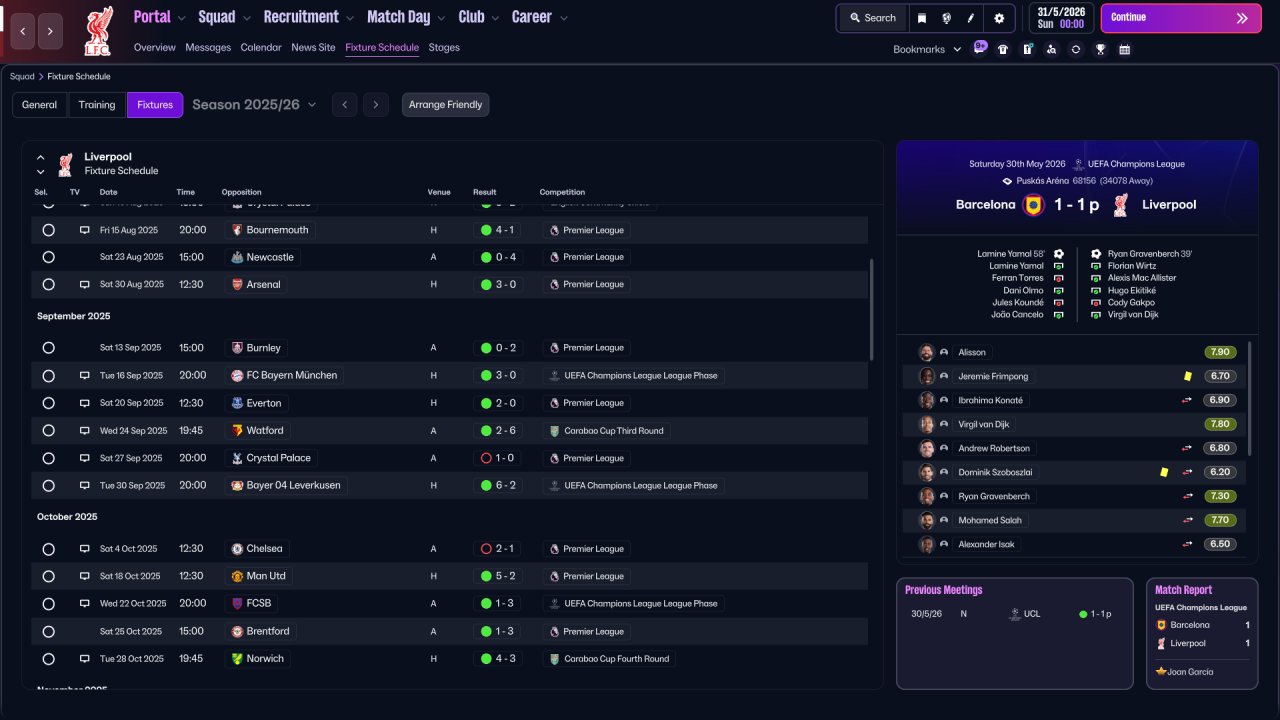Click the Norwich club badge icon

[x=237, y=659]
